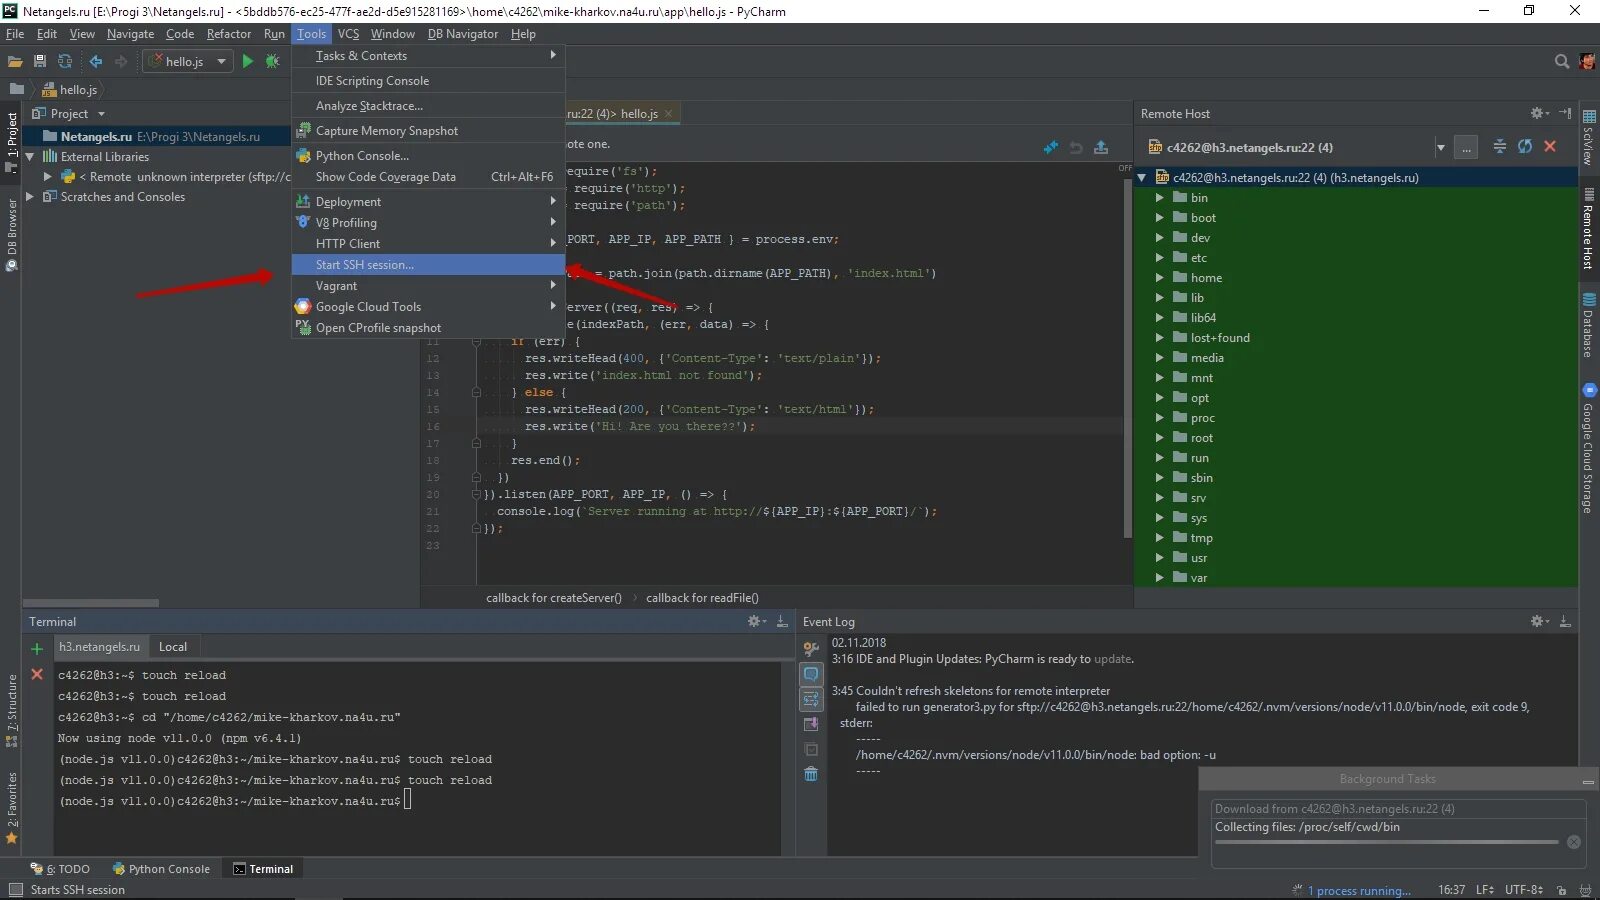The width and height of the screenshot is (1600, 900).
Task: Close terminal session with red X
Action: (37, 674)
